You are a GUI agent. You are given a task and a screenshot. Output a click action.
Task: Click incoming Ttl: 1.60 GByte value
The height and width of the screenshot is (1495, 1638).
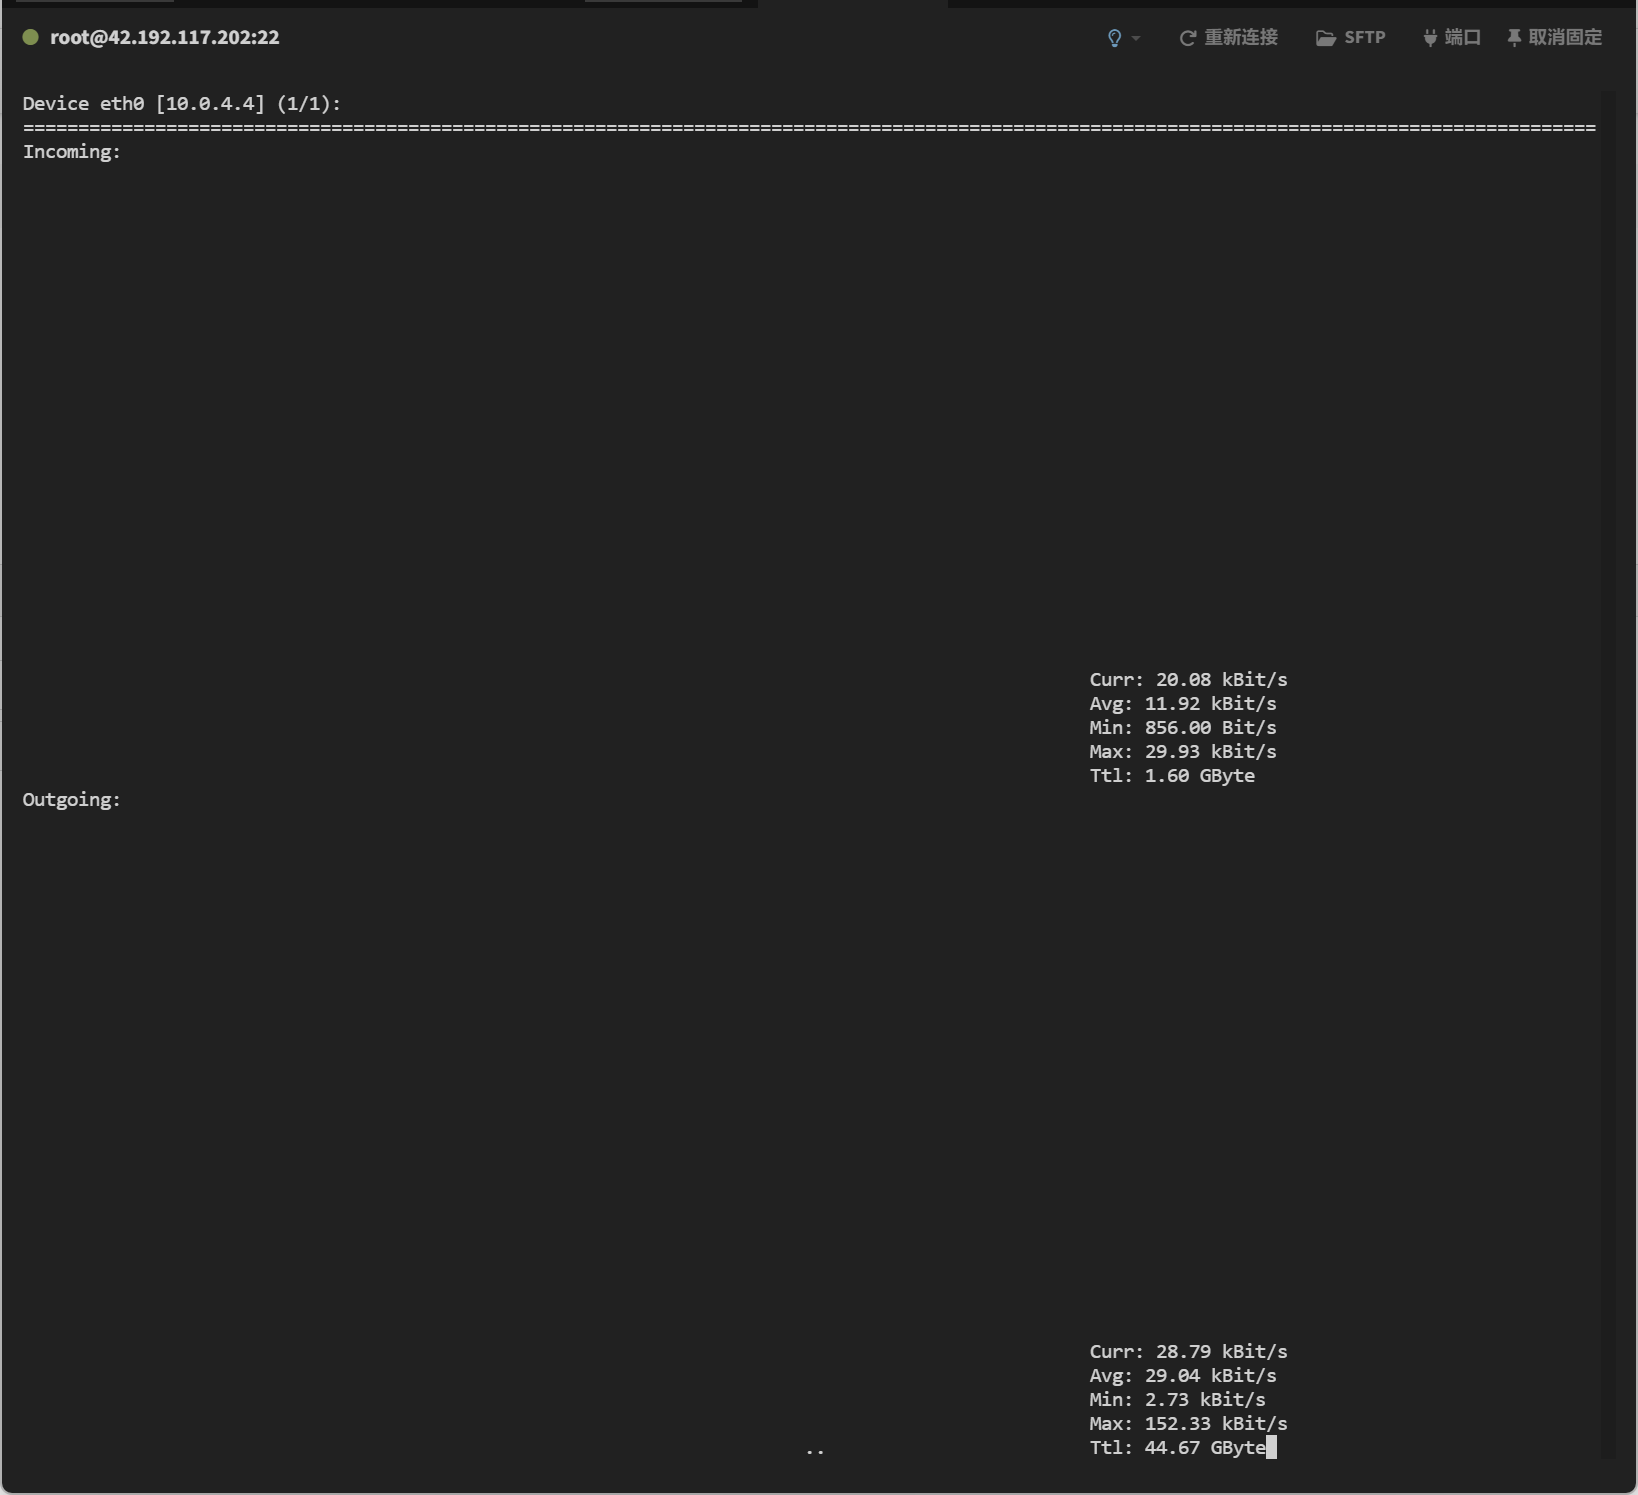tap(1172, 775)
